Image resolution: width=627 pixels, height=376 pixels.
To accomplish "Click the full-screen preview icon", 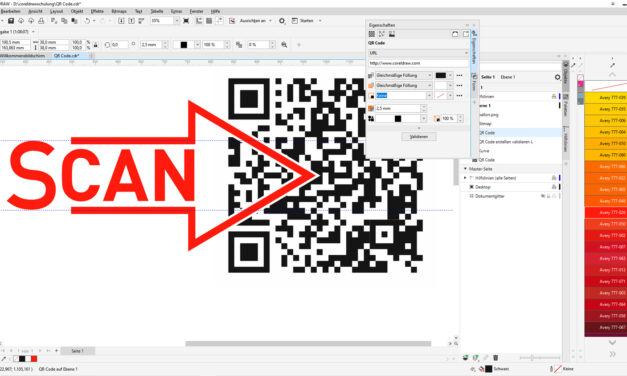I will click(x=186, y=21).
